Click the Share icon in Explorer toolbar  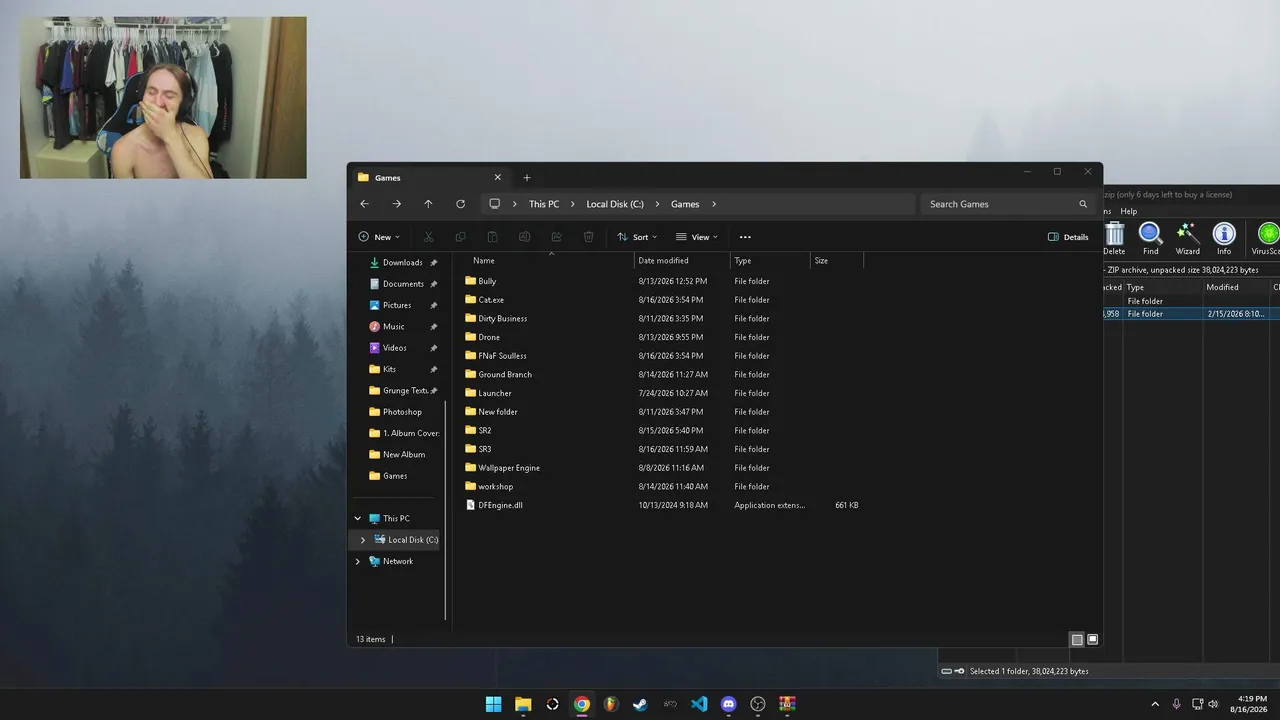click(556, 237)
